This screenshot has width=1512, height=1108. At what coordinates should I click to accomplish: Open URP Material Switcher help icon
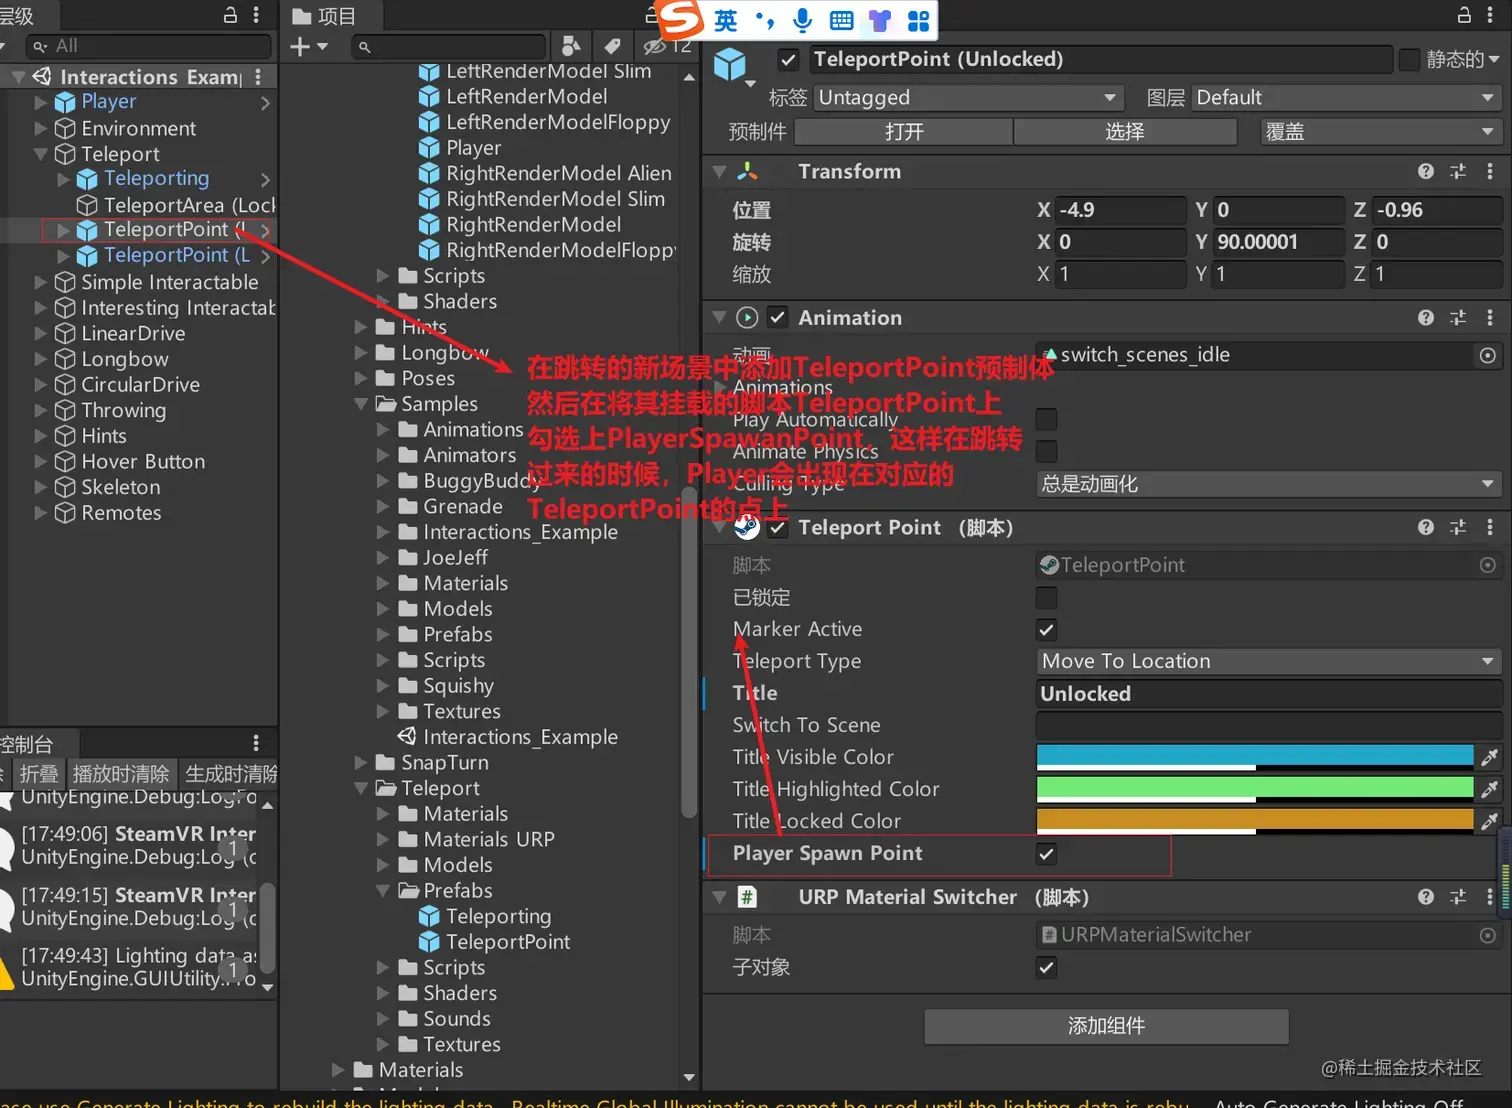click(x=1426, y=897)
